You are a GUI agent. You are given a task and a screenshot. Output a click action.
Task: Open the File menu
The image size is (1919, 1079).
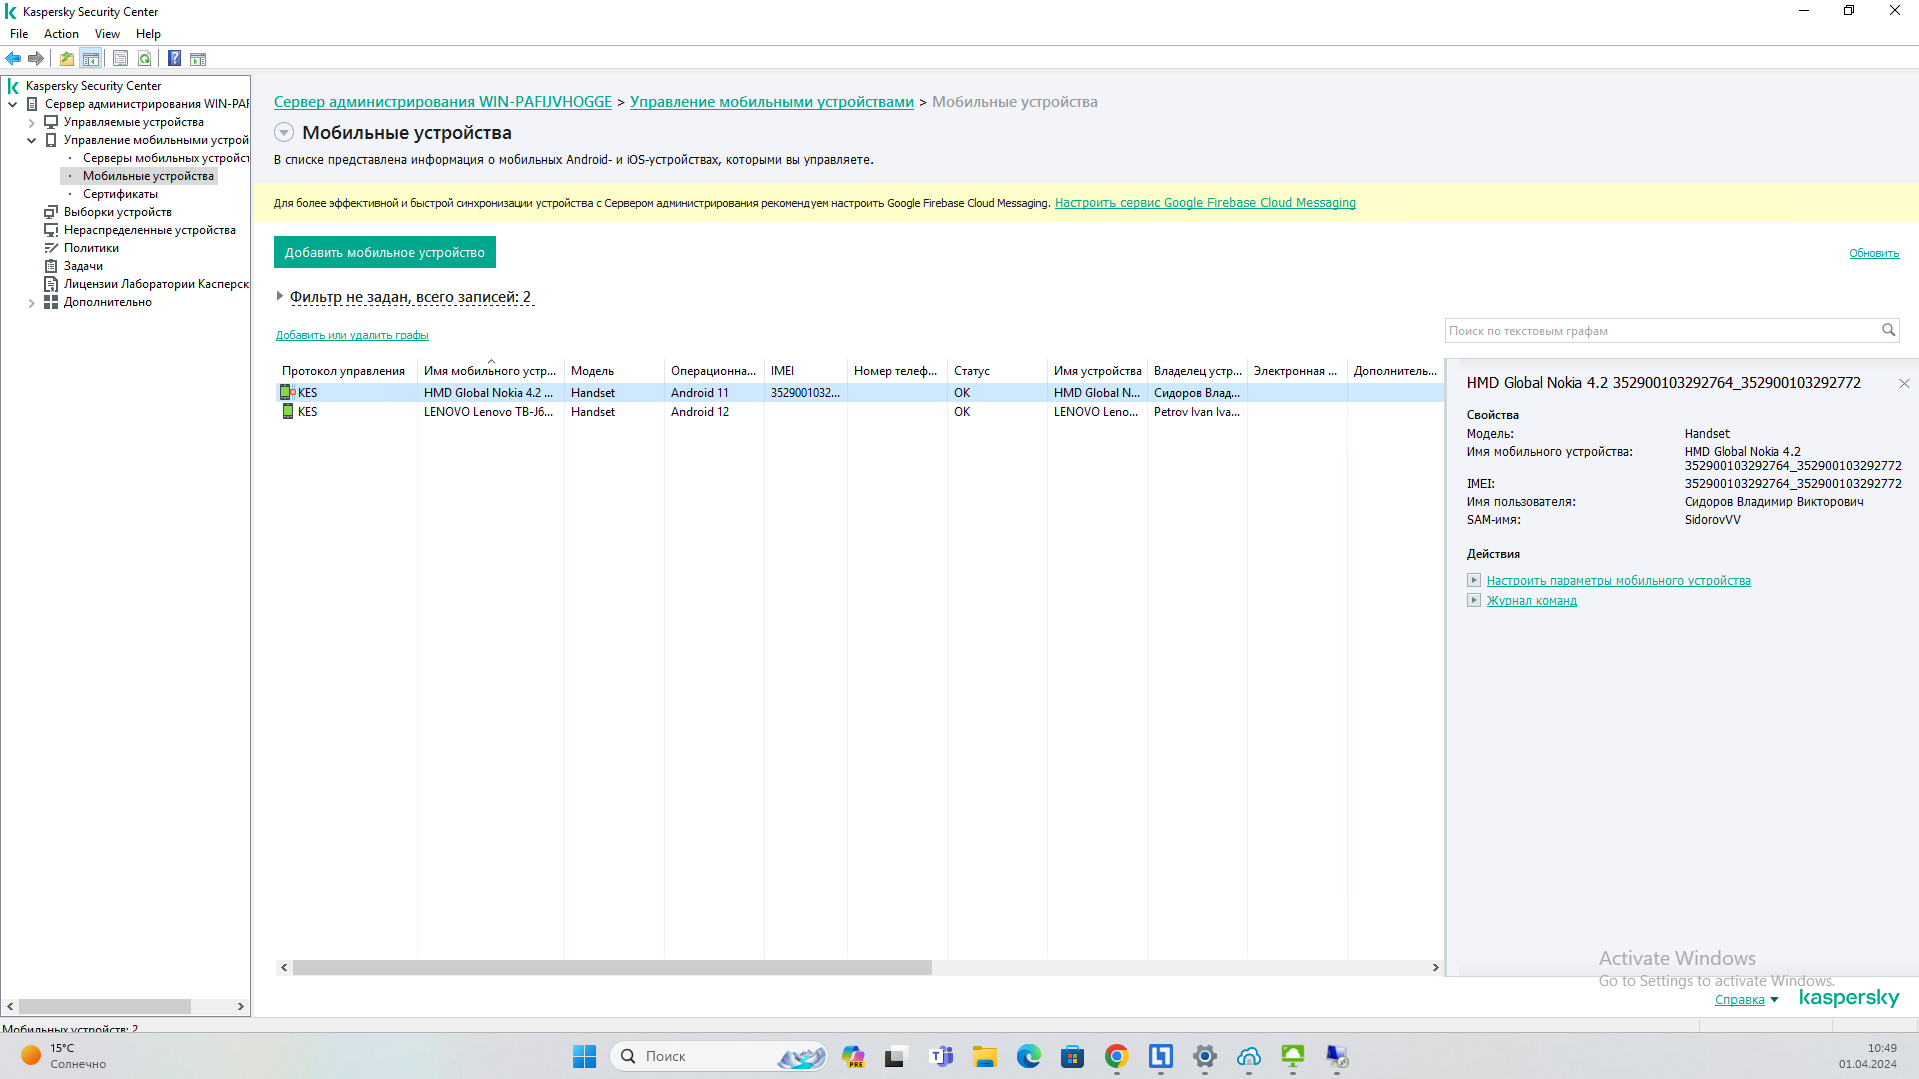[x=19, y=34]
